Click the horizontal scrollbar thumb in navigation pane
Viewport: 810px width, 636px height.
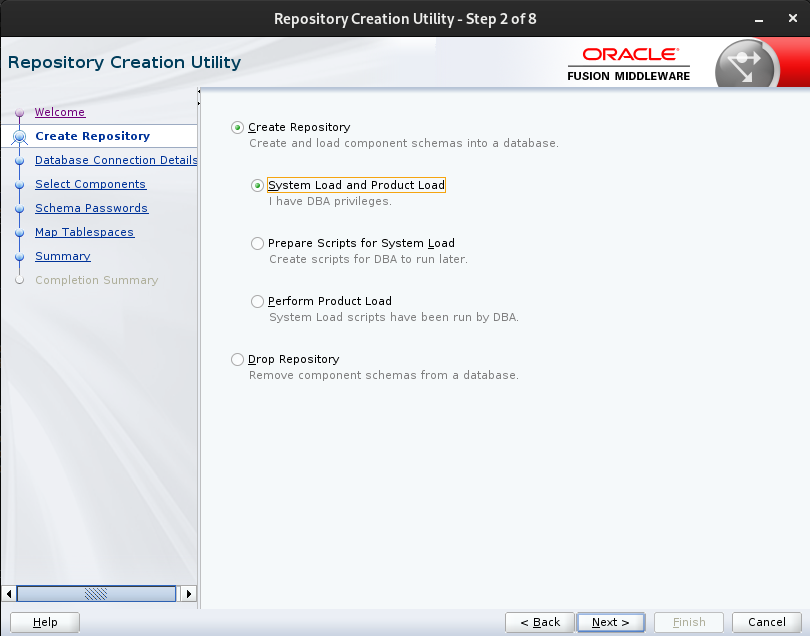pyautogui.click(x=96, y=594)
